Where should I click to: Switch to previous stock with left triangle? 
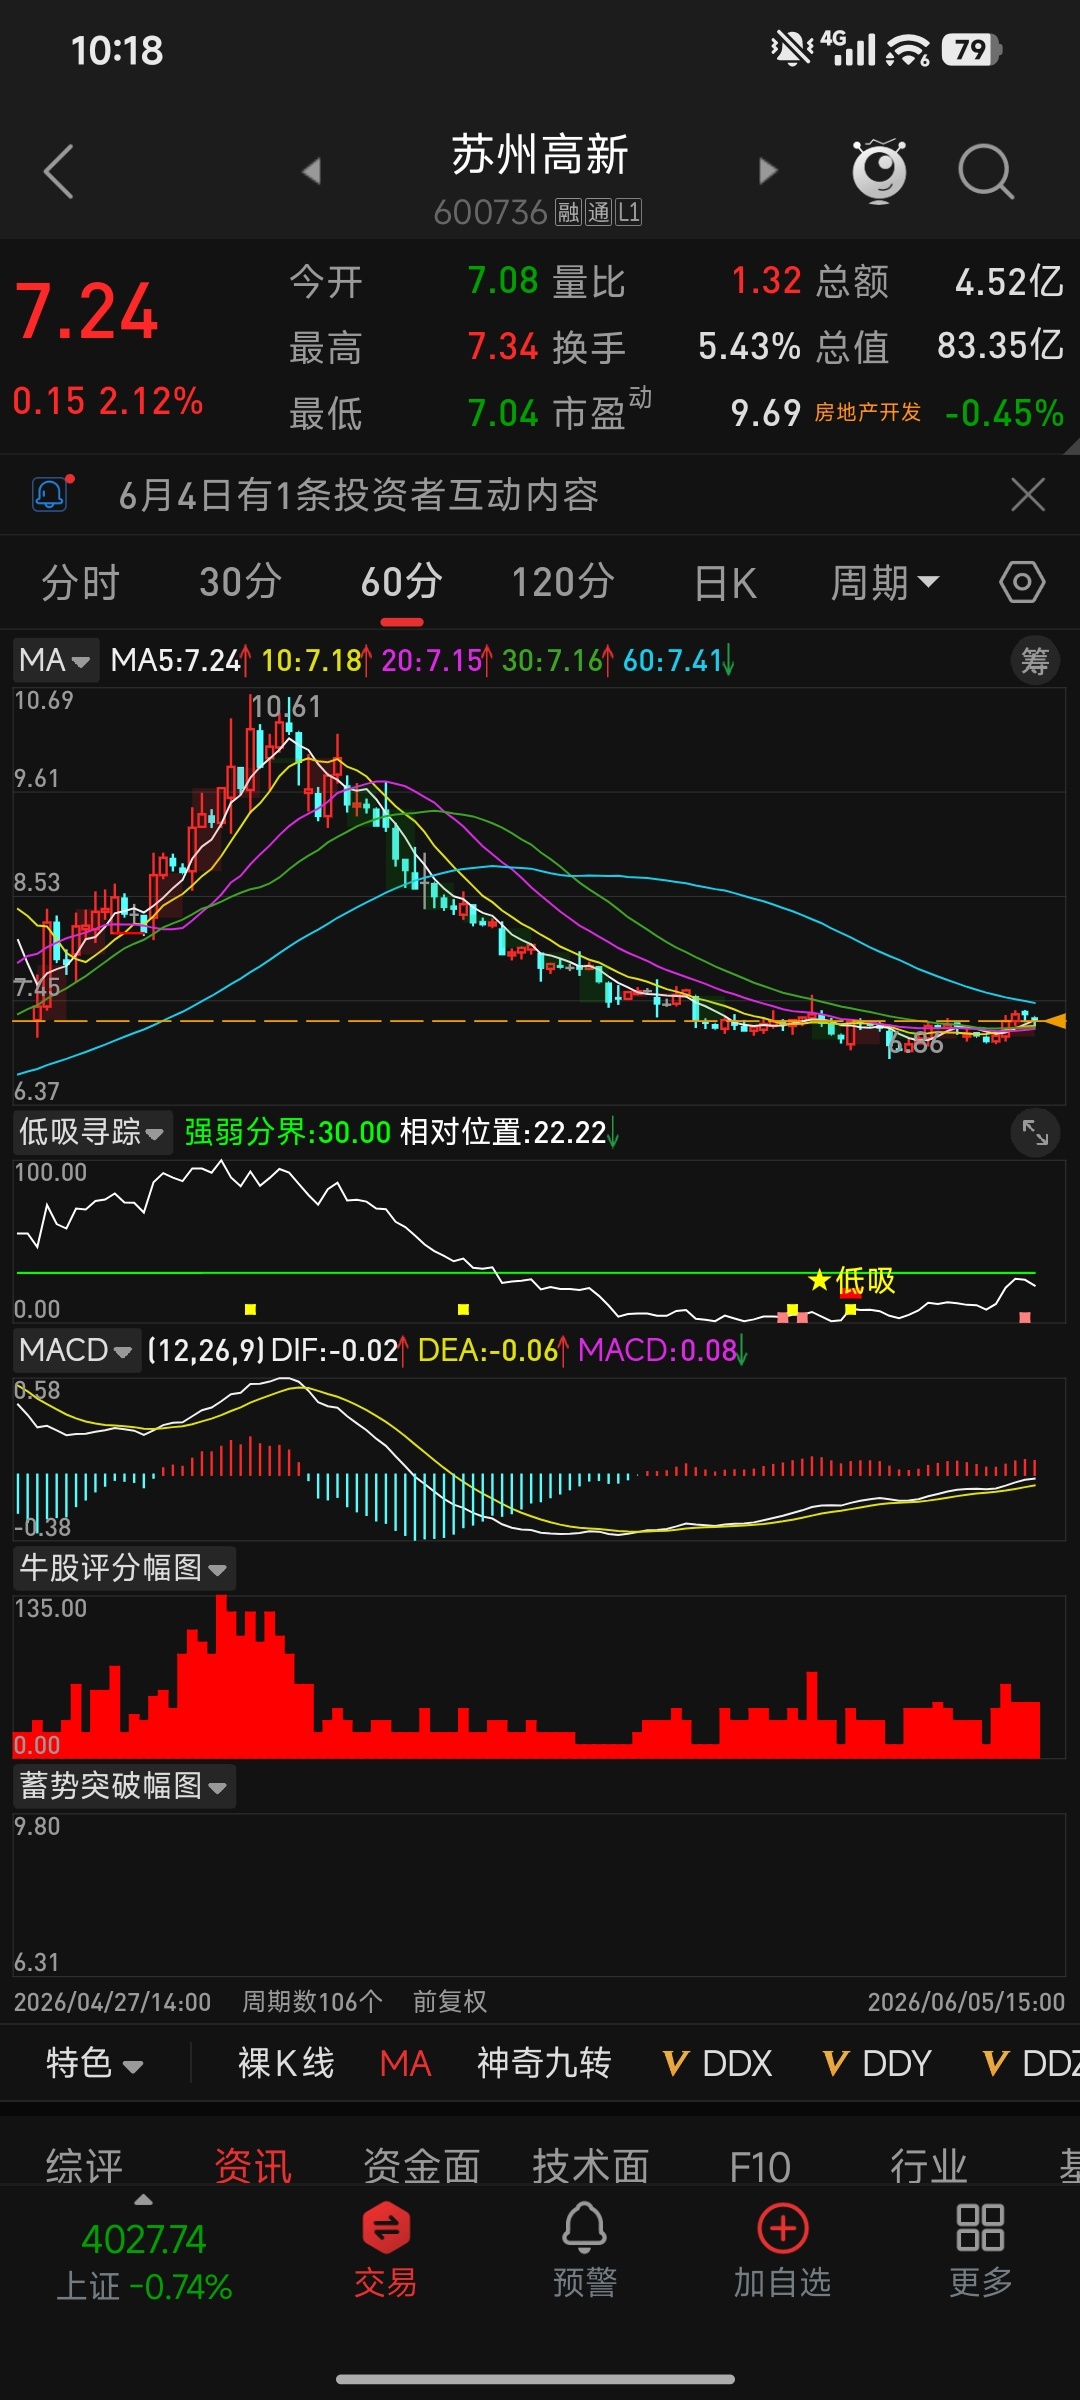[311, 171]
